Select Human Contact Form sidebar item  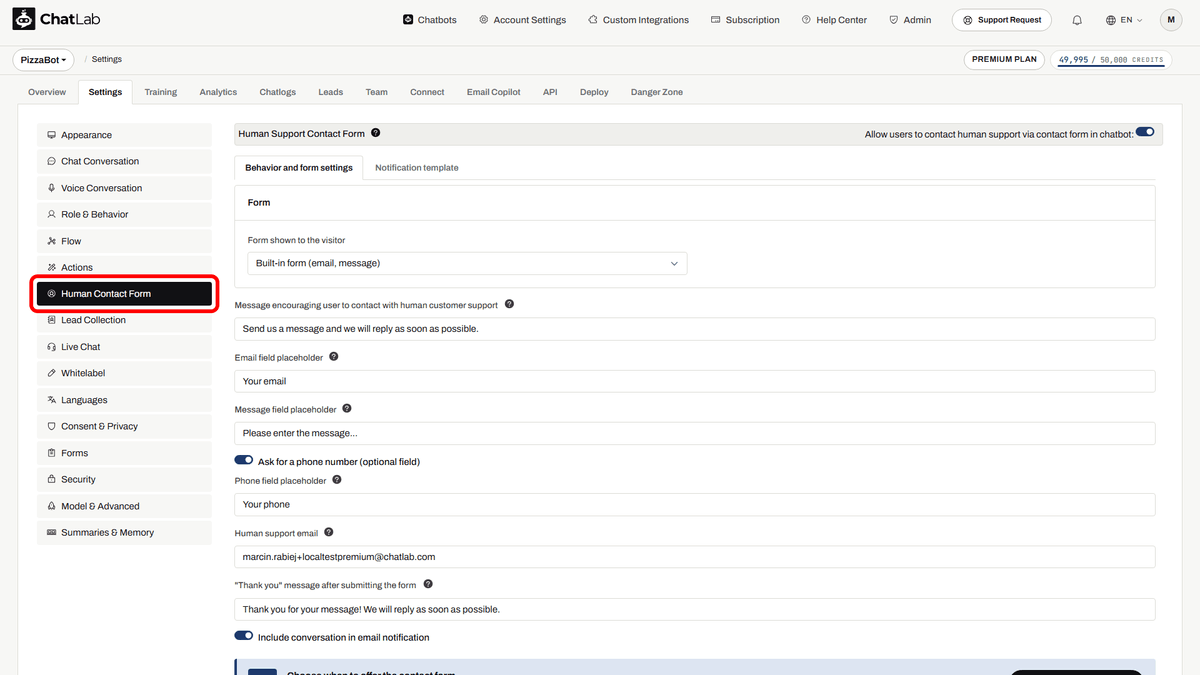point(124,294)
